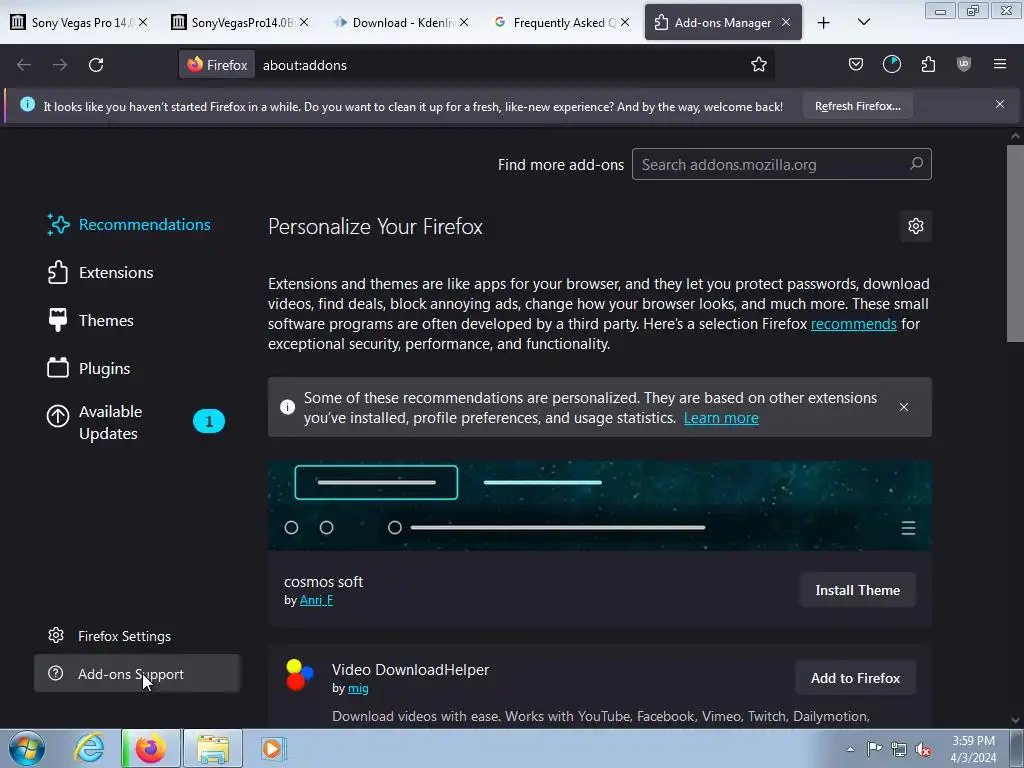
Task: Click the Firefox taskbar icon
Action: pyautogui.click(x=150, y=748)
